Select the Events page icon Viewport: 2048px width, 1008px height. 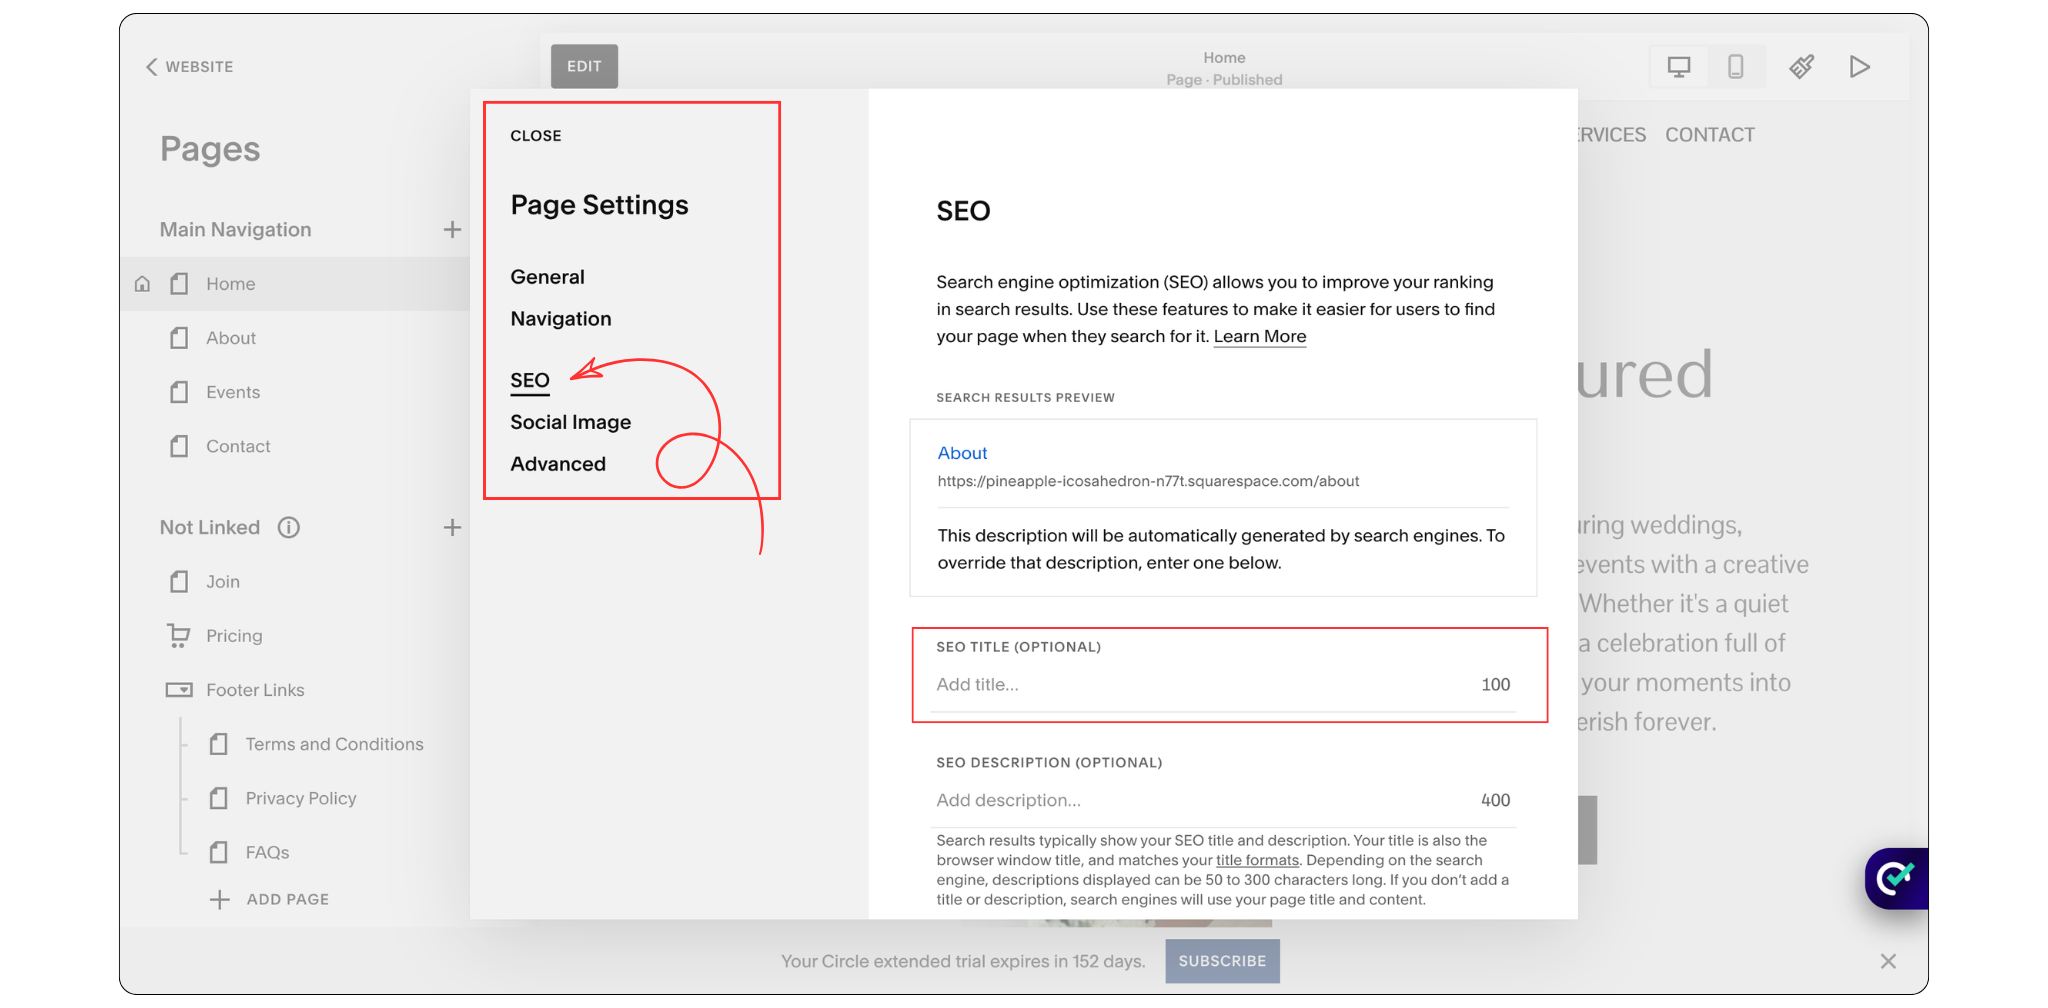coord(179,392)
